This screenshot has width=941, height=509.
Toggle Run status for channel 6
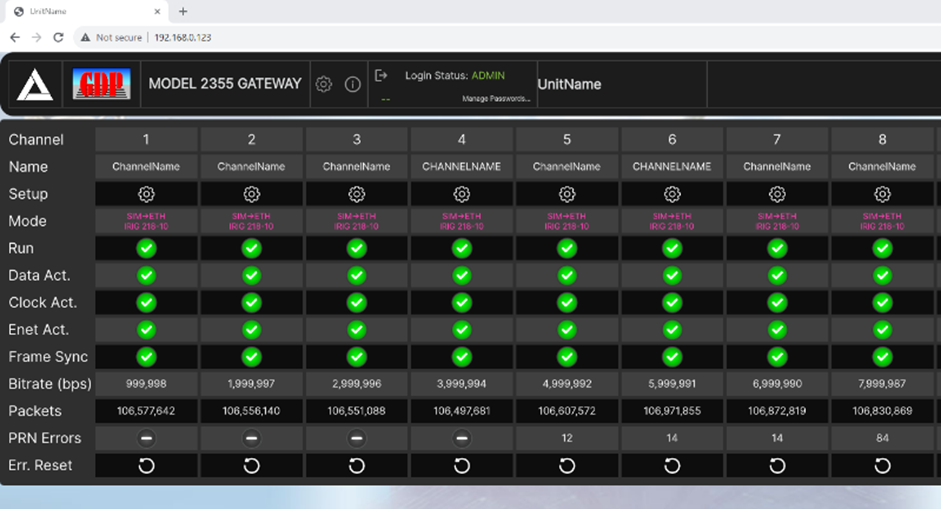[x=672, y=248]
